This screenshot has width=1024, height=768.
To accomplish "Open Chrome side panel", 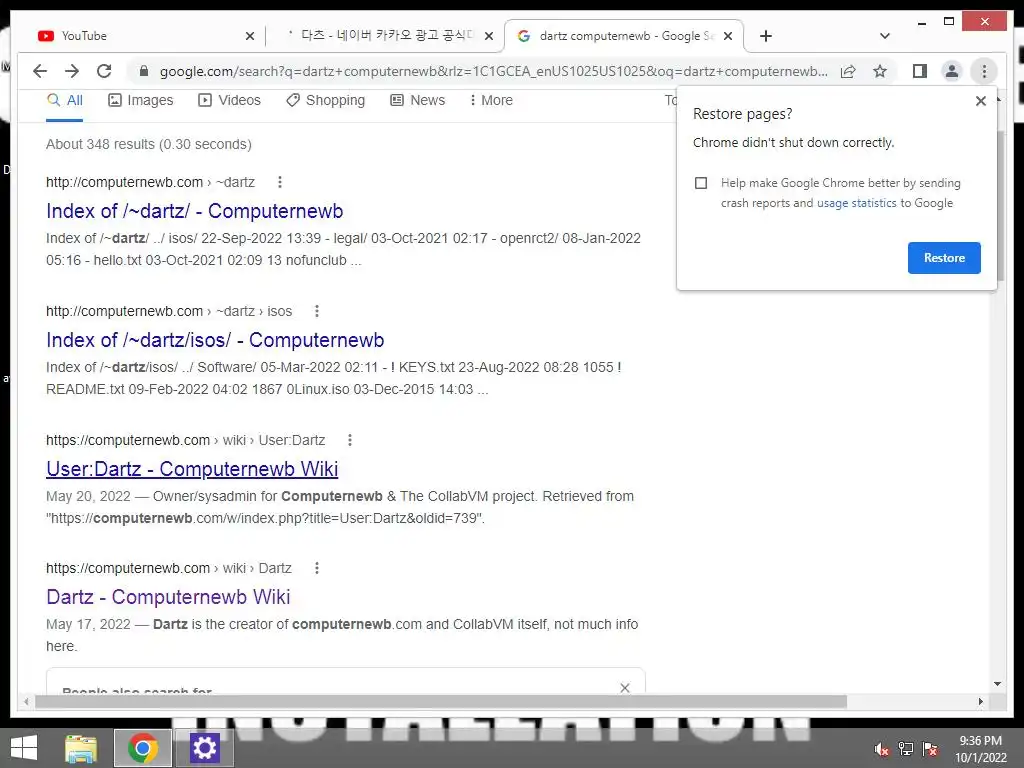I will [920, 71].
